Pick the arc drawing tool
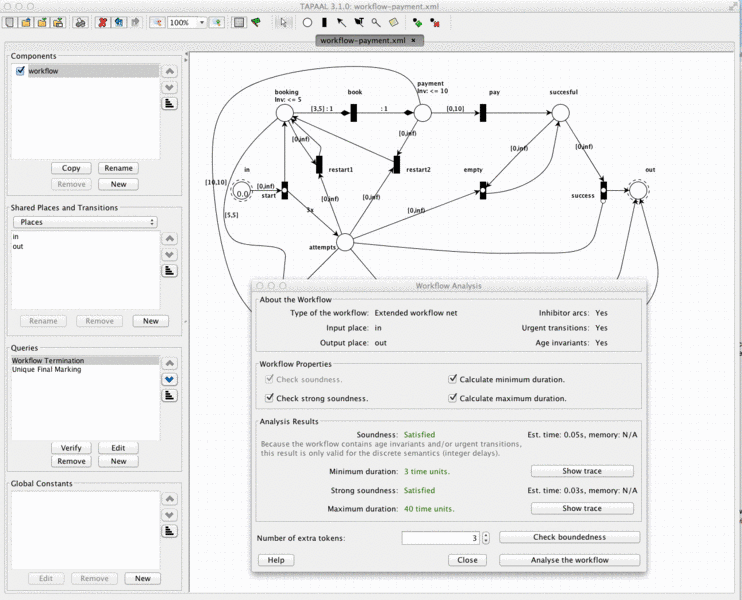Viewport: 742px width, 600px height. point(341,22)
